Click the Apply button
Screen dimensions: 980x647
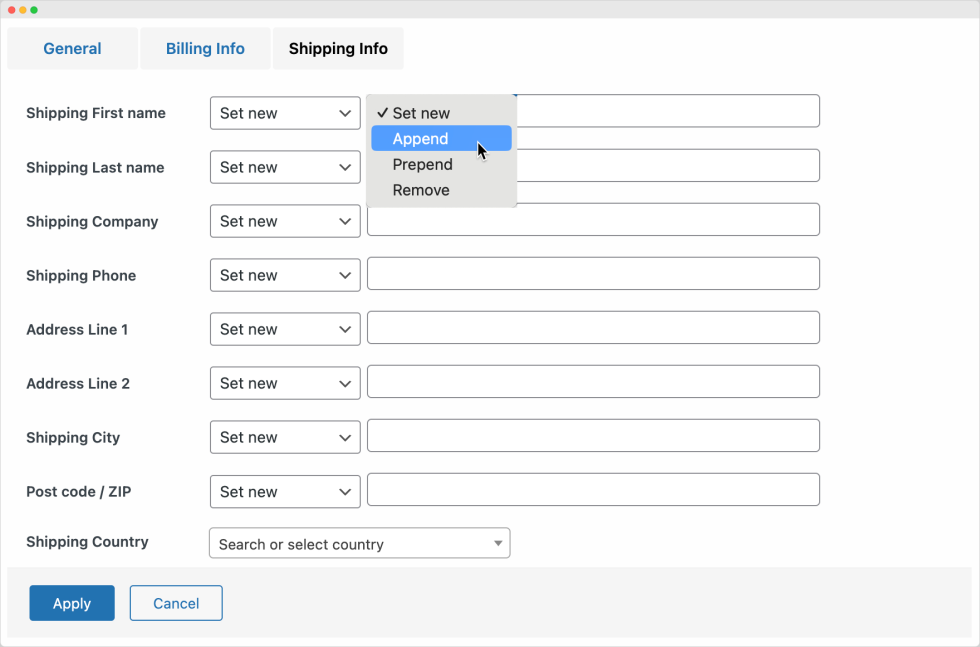pos(72,603)
